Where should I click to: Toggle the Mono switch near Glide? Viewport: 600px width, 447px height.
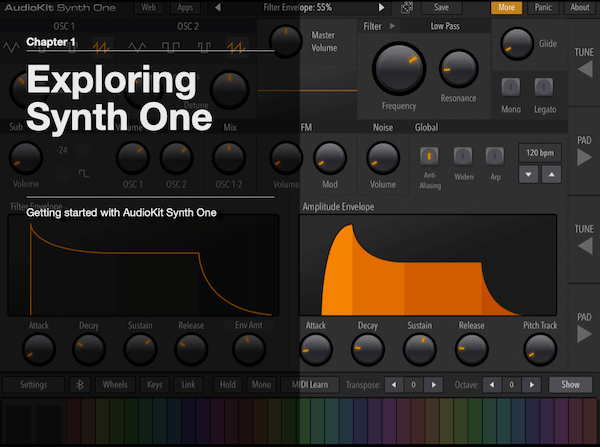pos(511,87)
